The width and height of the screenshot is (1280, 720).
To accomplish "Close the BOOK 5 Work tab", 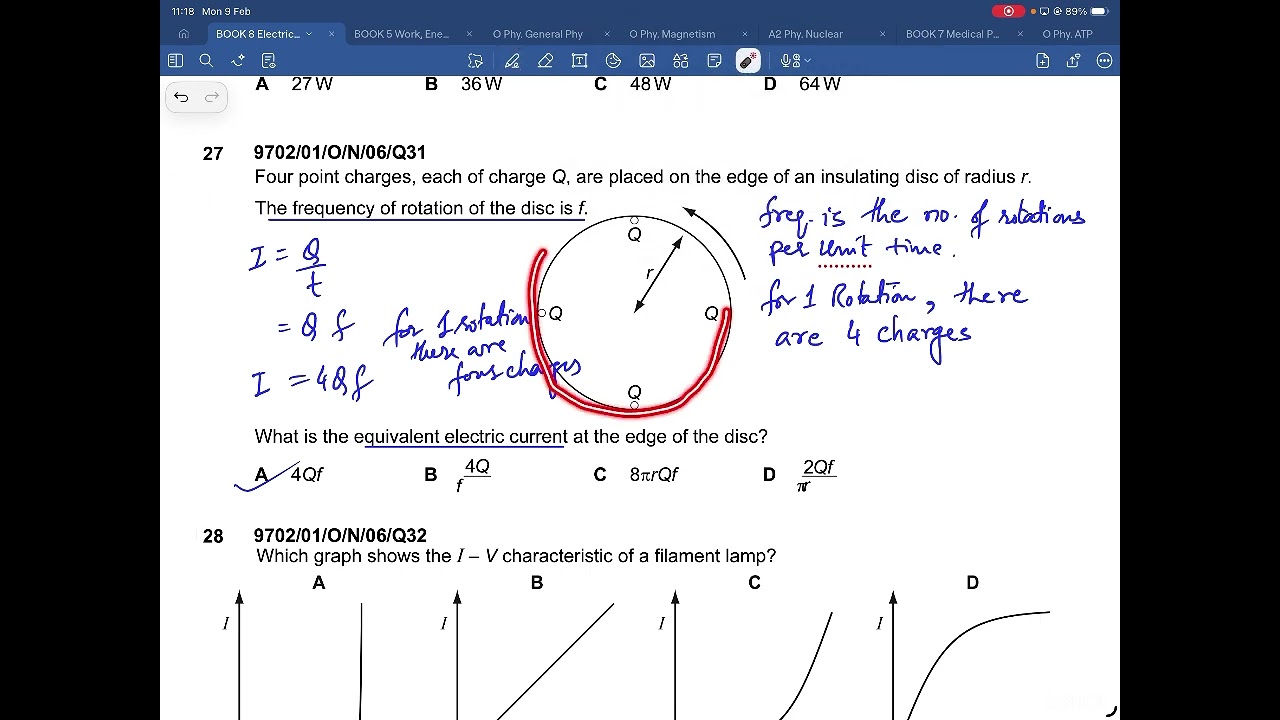I will point(470,34).
